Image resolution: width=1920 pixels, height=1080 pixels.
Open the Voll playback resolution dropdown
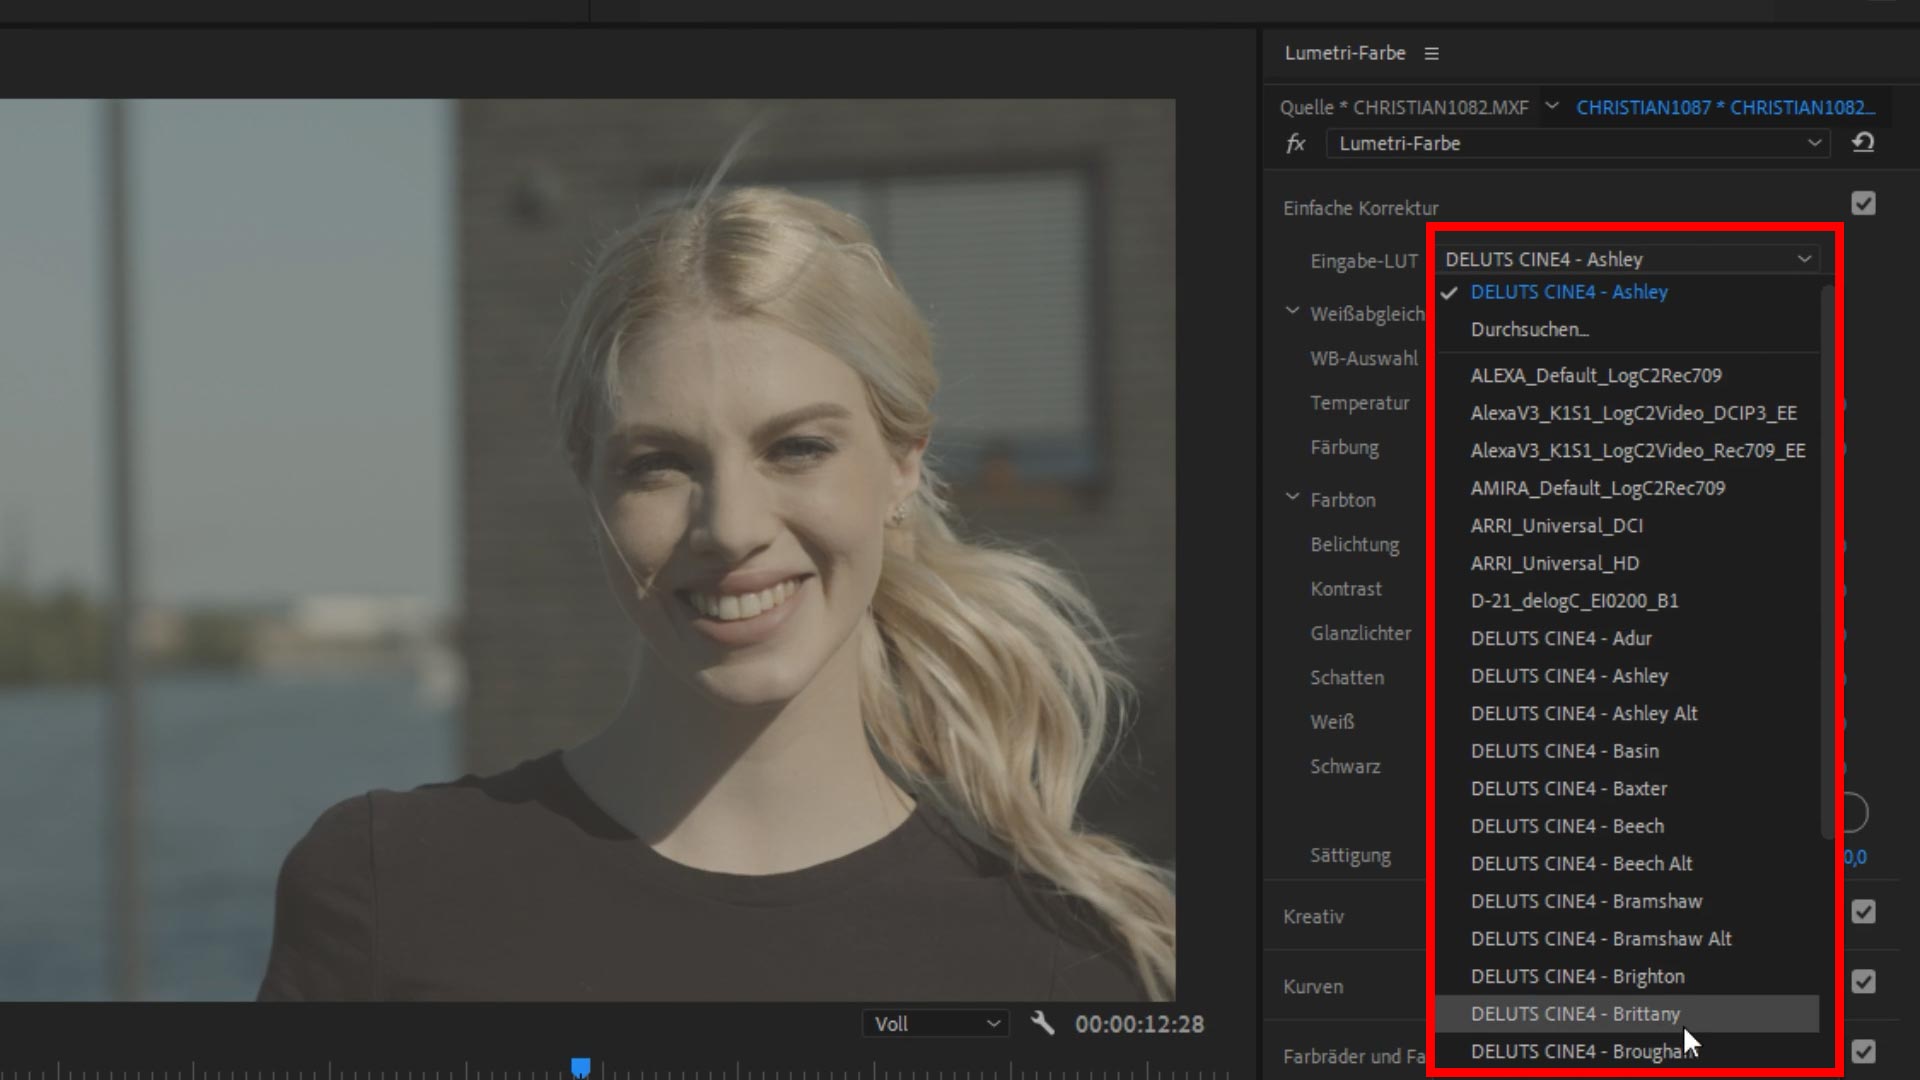click(935, 1024)
